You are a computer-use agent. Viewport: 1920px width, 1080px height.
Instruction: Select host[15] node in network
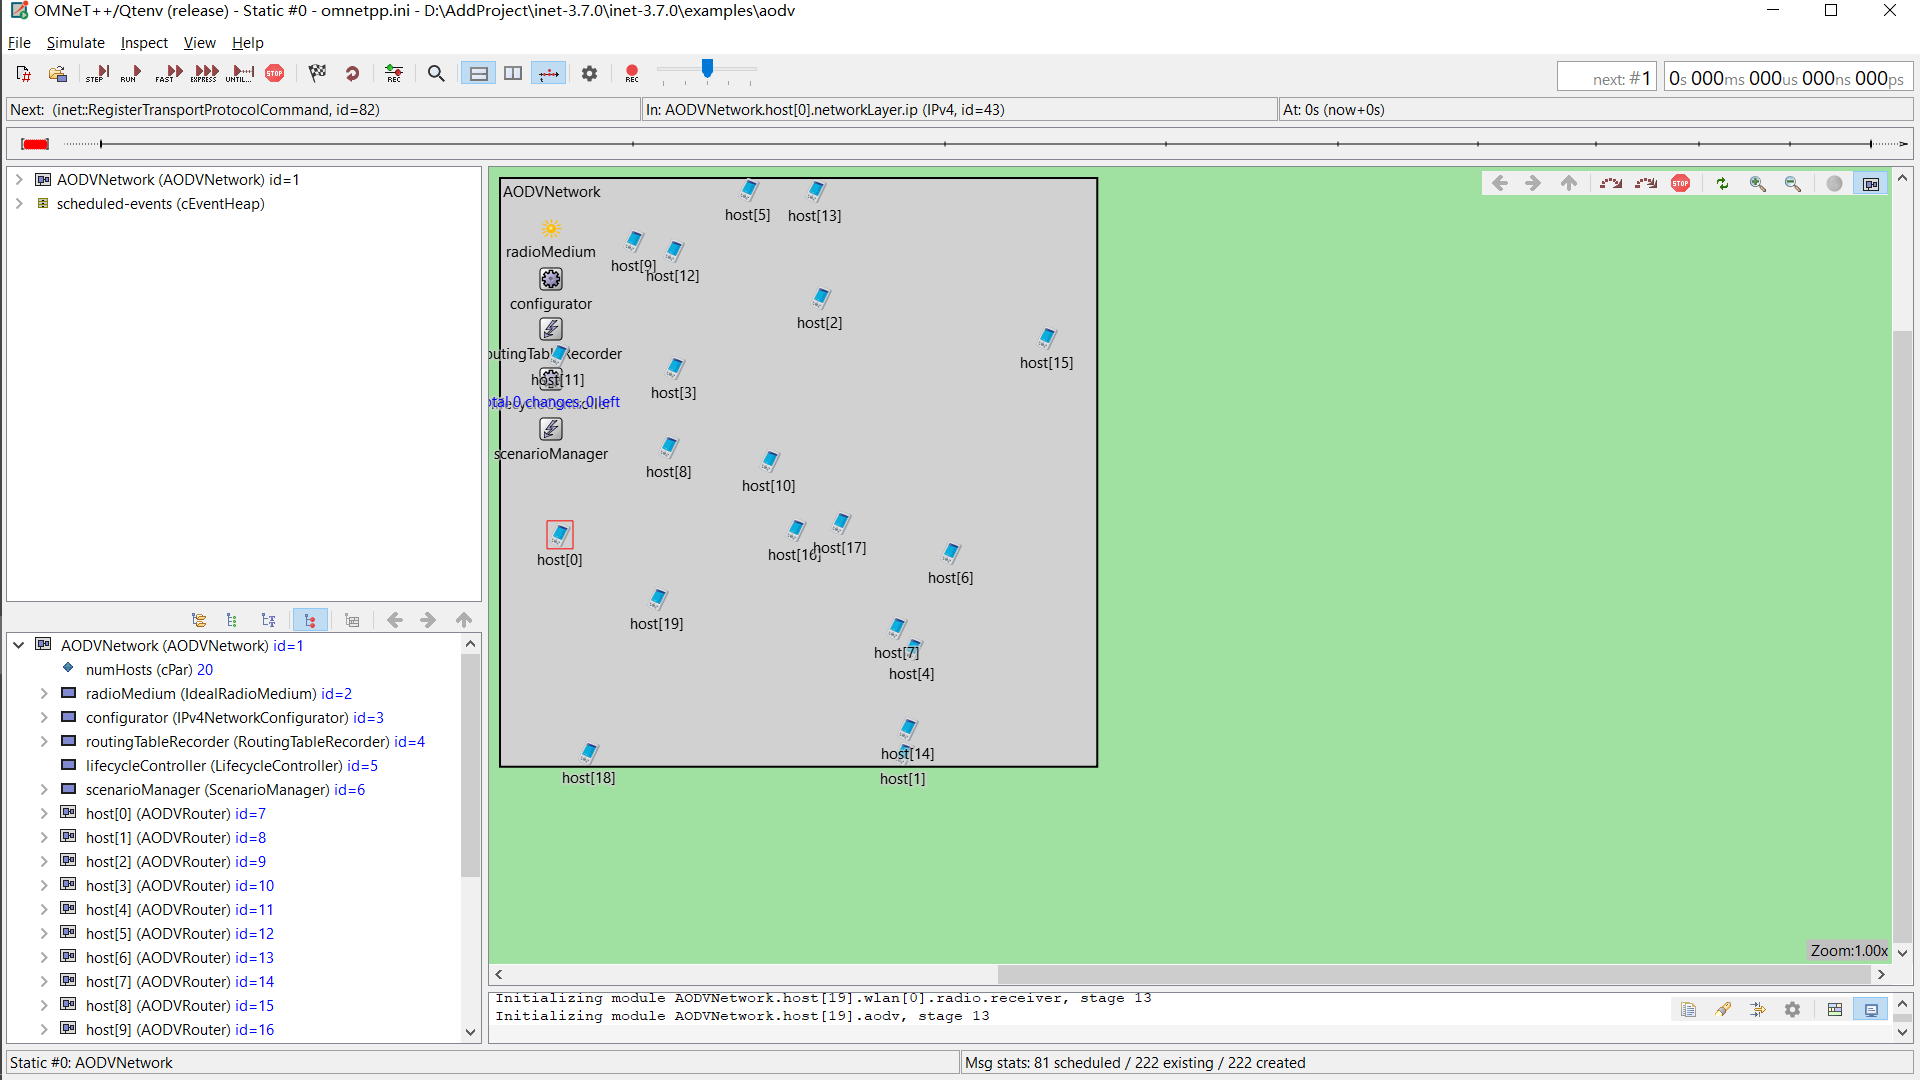click(1047, 338)
